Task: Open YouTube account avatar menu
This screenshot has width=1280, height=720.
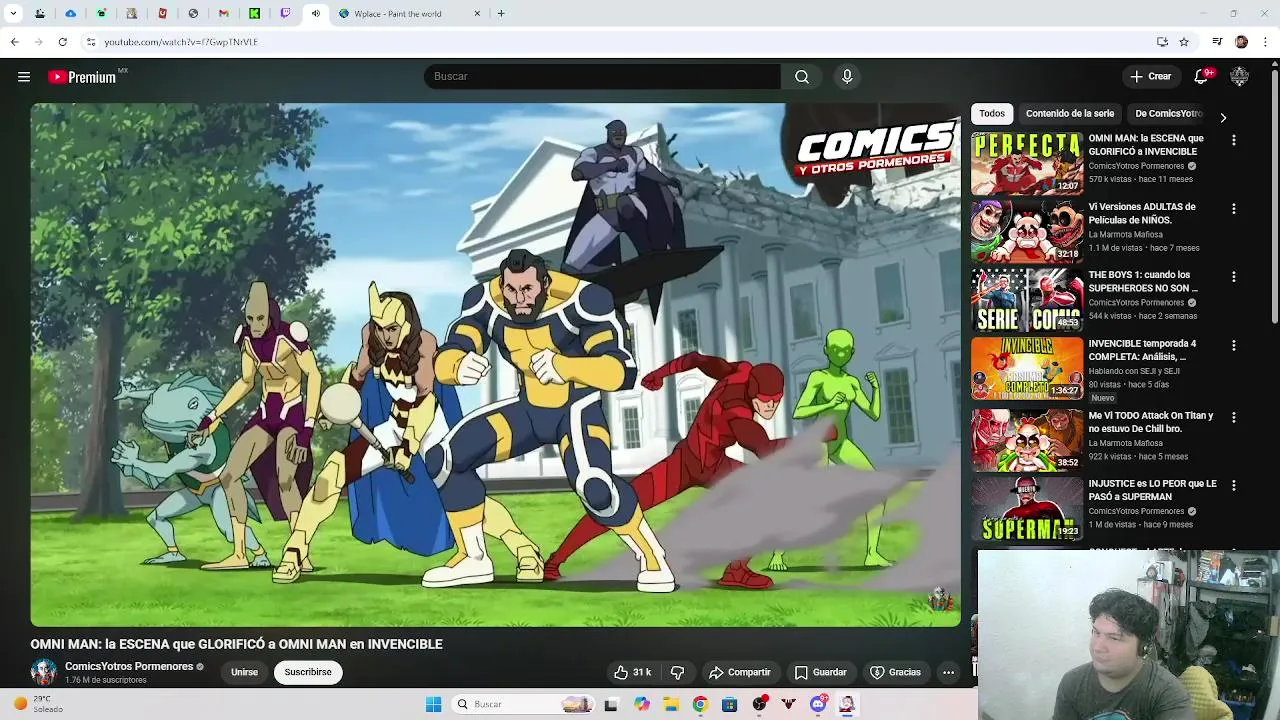Action: click(1240, 77)
